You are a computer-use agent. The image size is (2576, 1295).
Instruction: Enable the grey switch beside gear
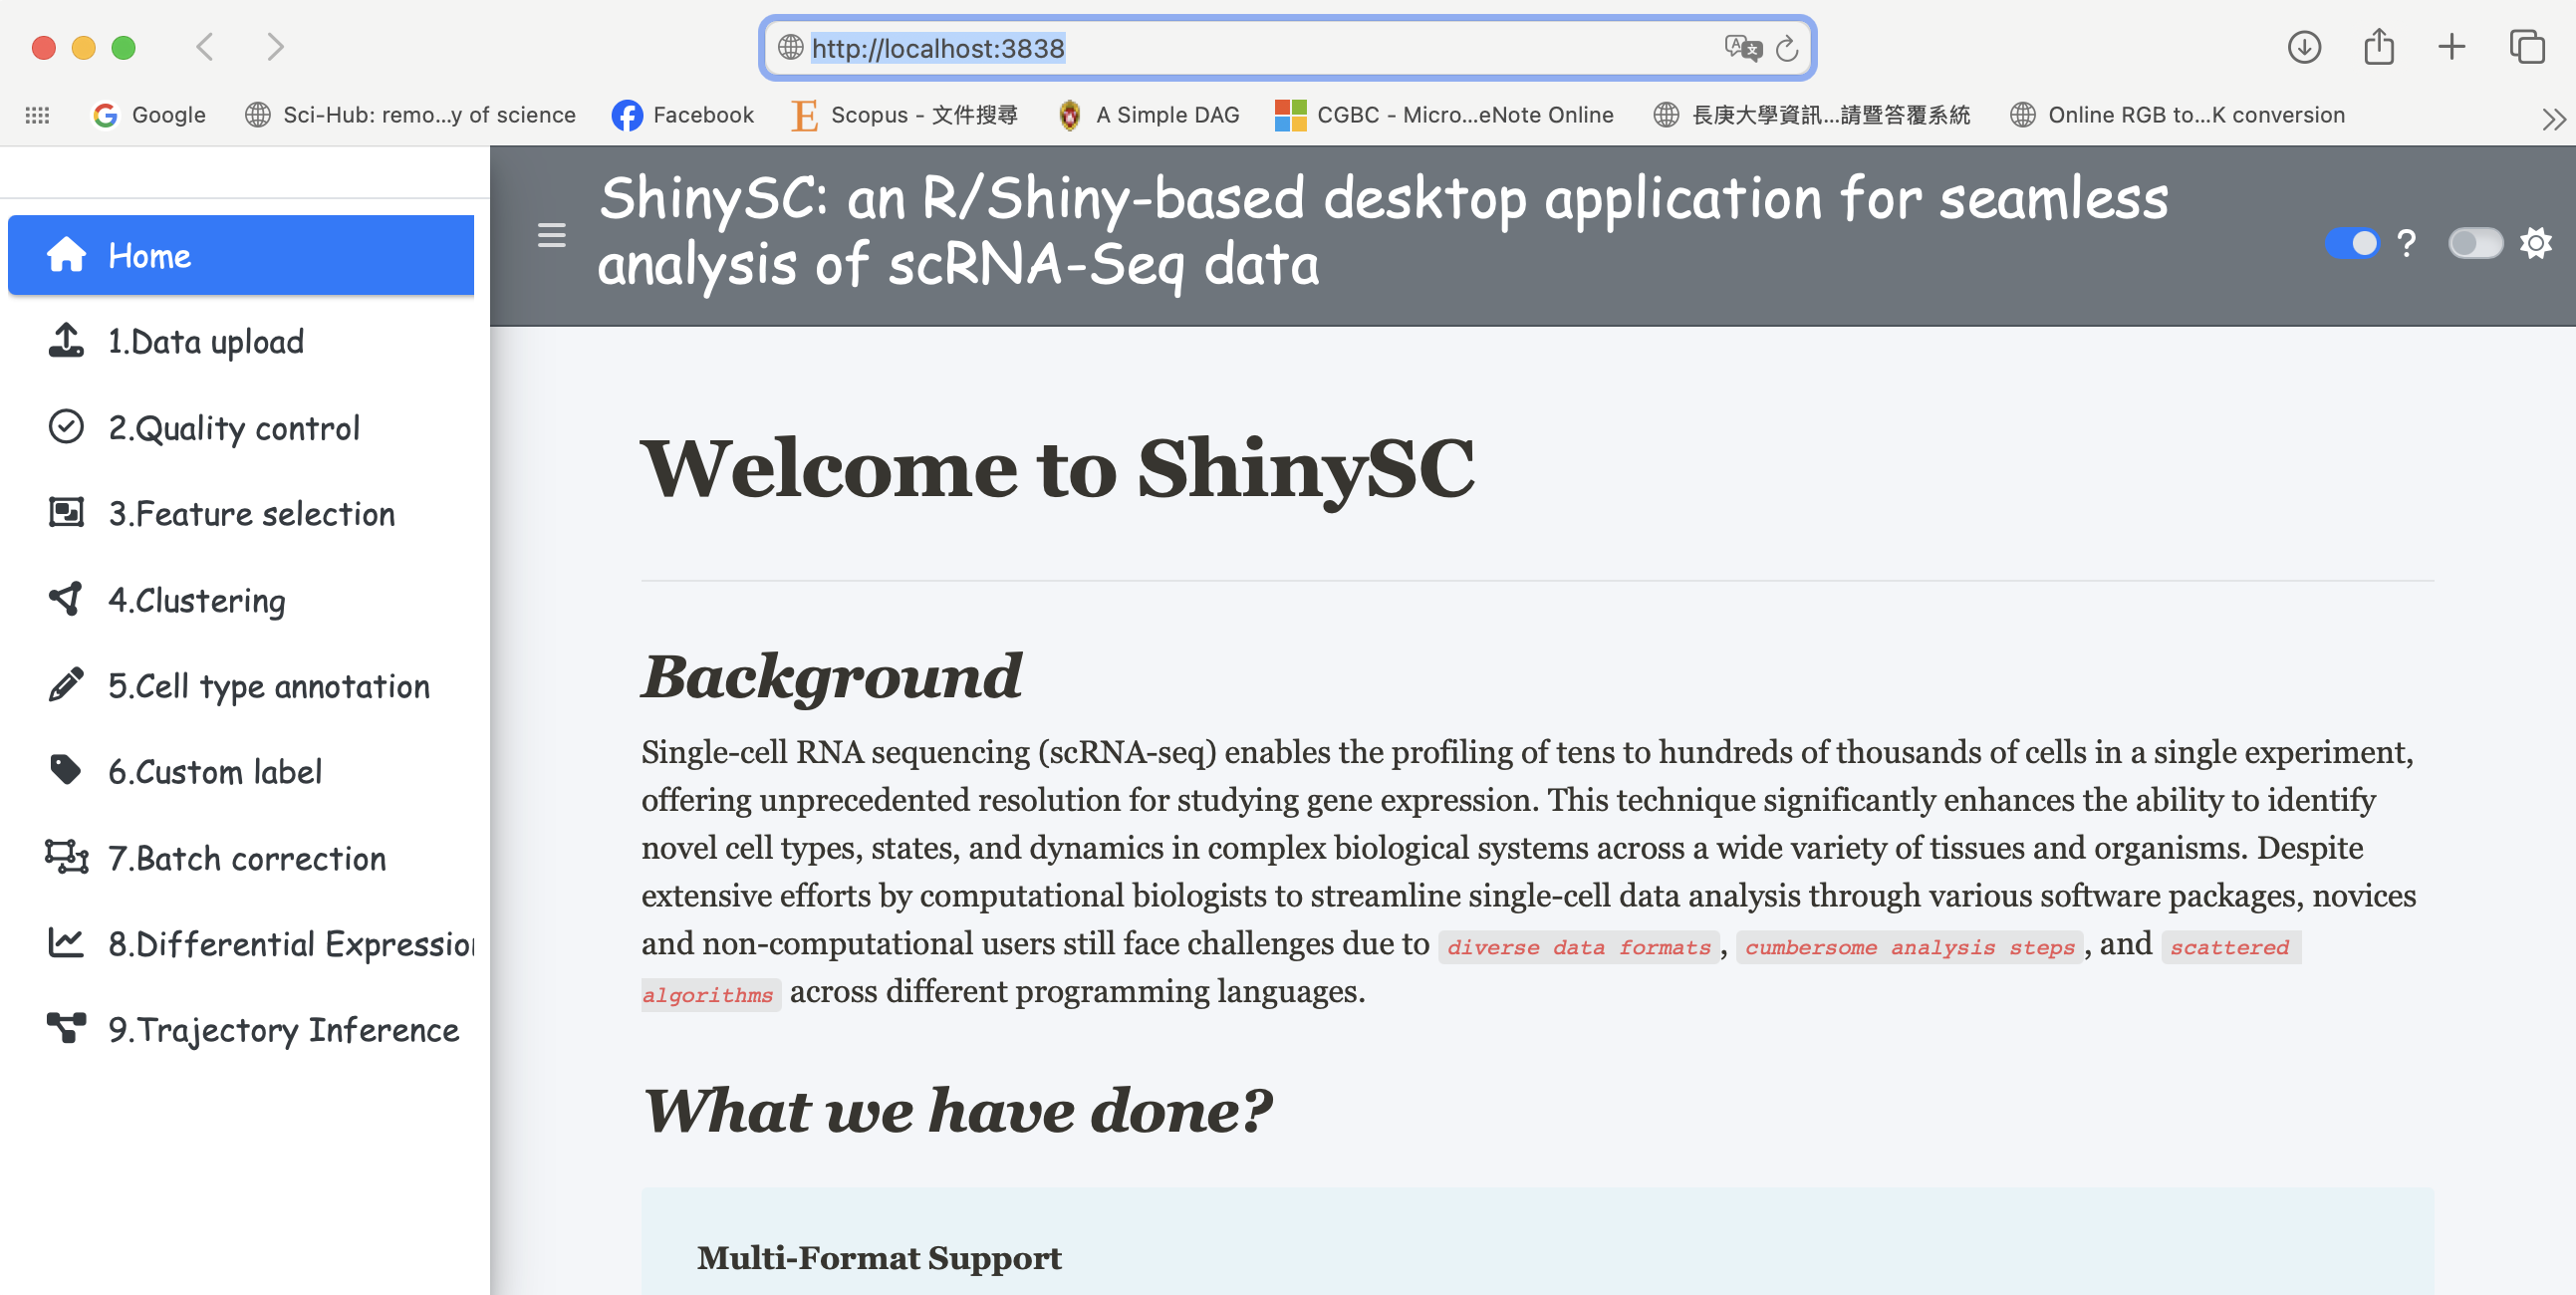tap(2474, 243)
